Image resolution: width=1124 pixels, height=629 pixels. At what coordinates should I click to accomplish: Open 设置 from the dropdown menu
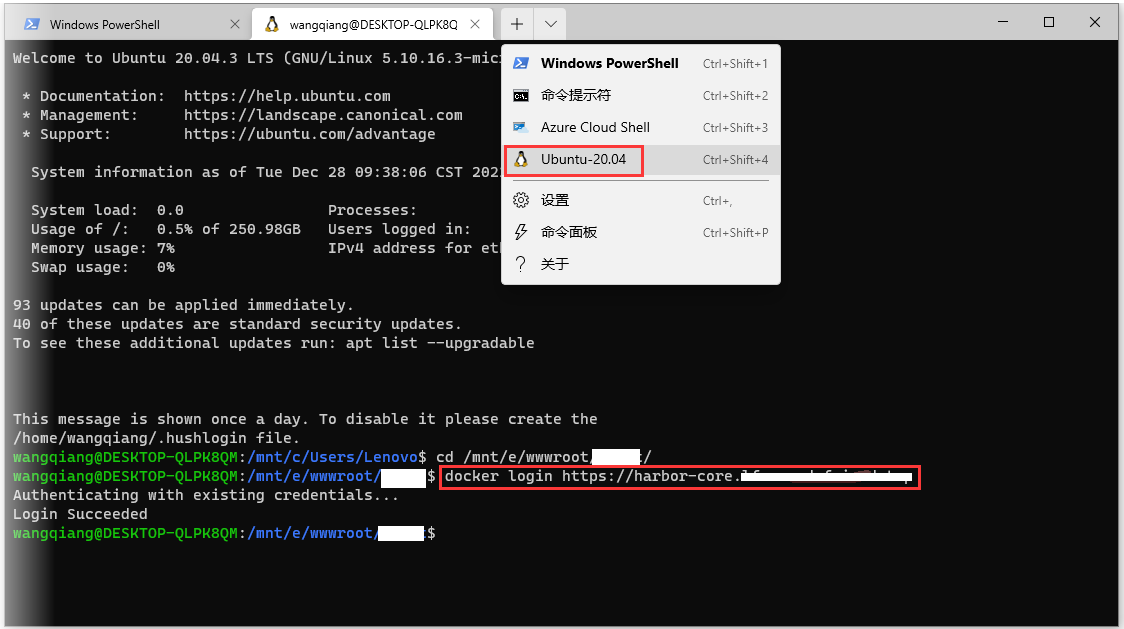pyautogui.click(x=641, y=200)
